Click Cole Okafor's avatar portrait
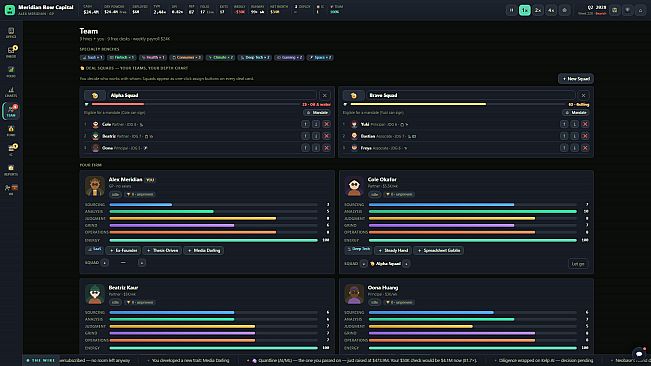The width and height of the screenshot is (651, 366). point(354,186)
